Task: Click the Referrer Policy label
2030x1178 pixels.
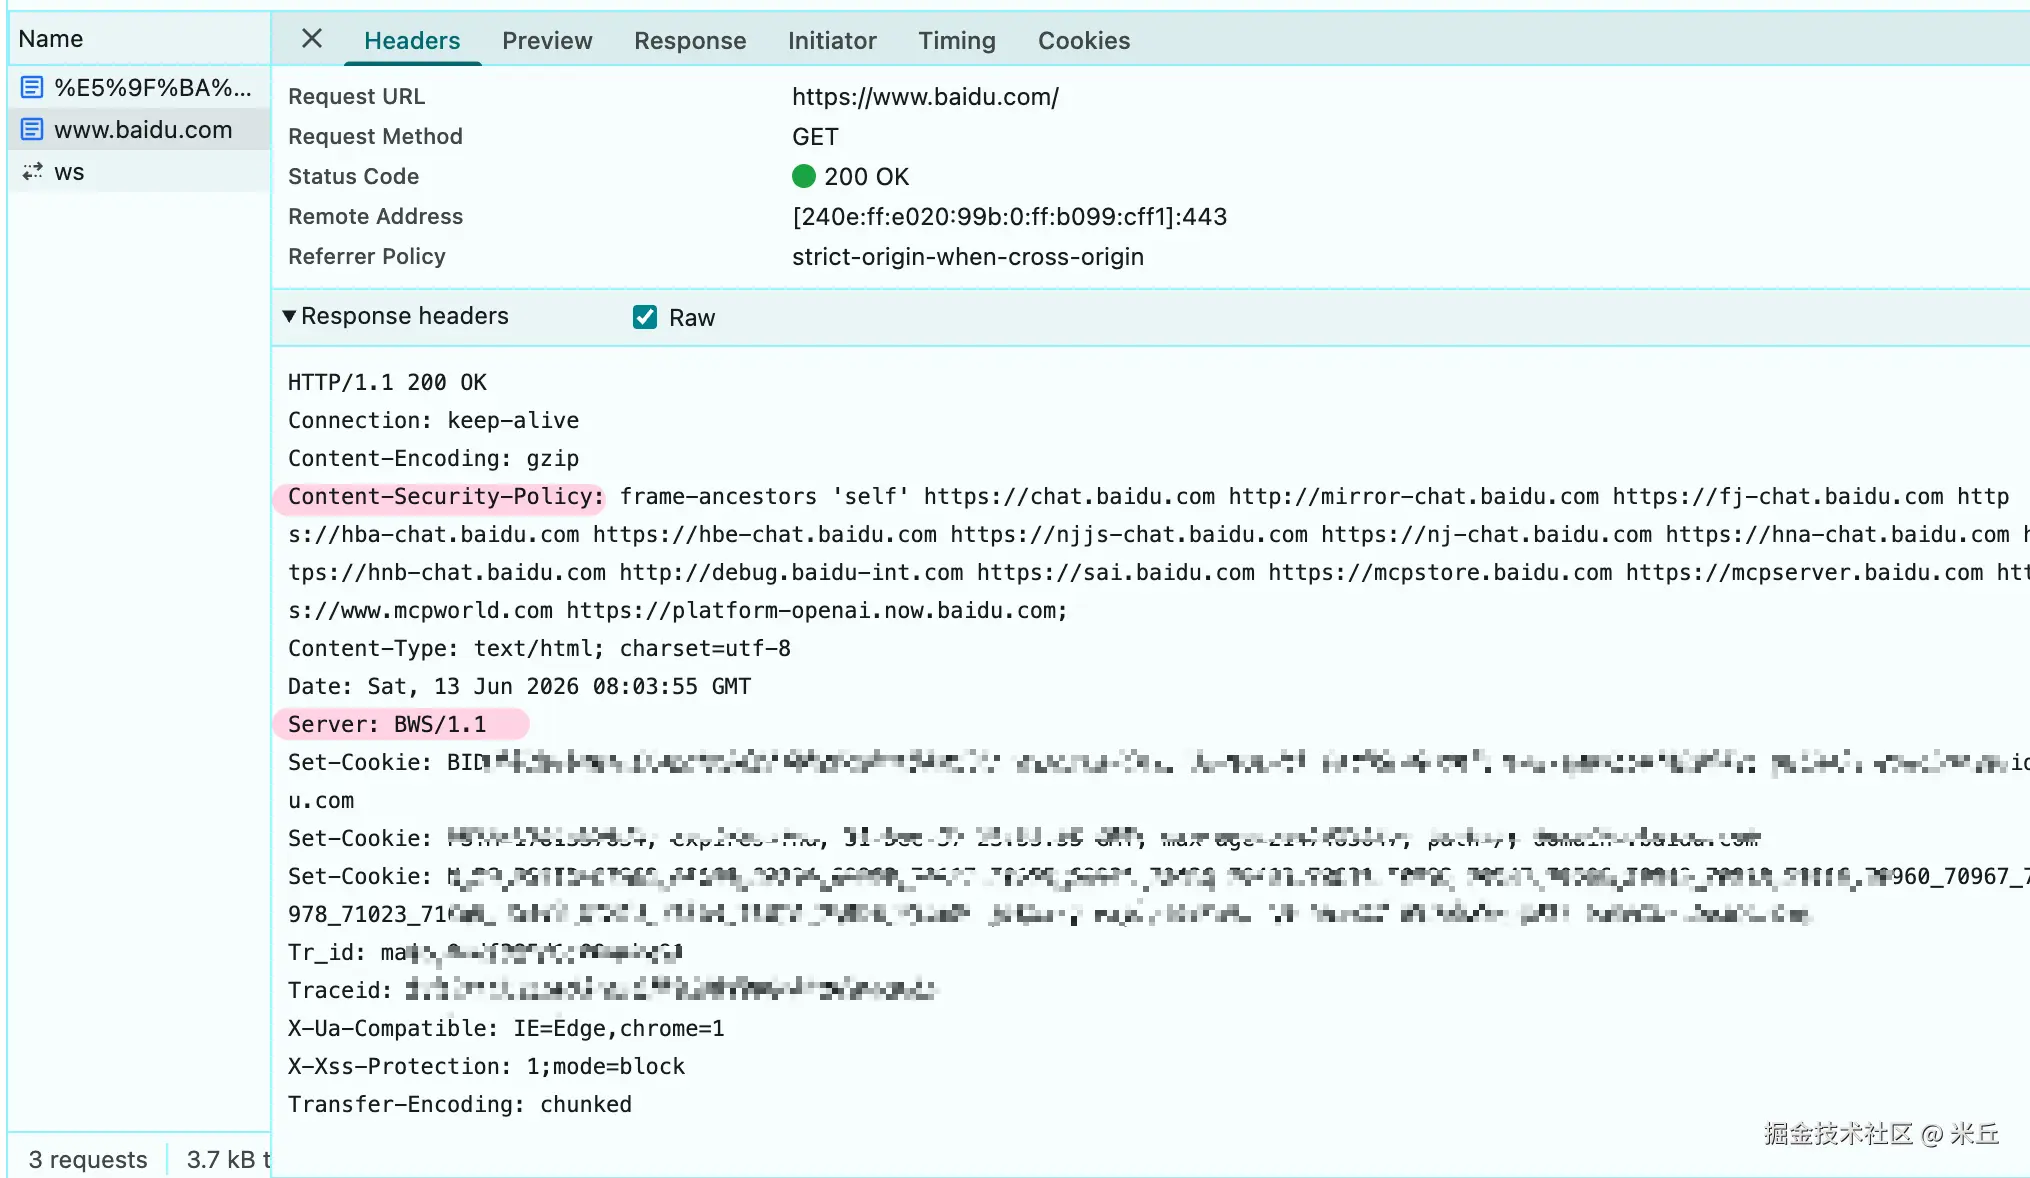Action: (367, 257)
